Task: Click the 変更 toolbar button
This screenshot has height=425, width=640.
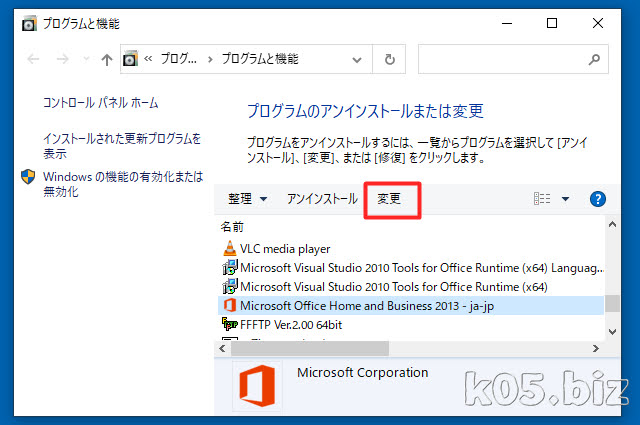Action: pos(389,199)
